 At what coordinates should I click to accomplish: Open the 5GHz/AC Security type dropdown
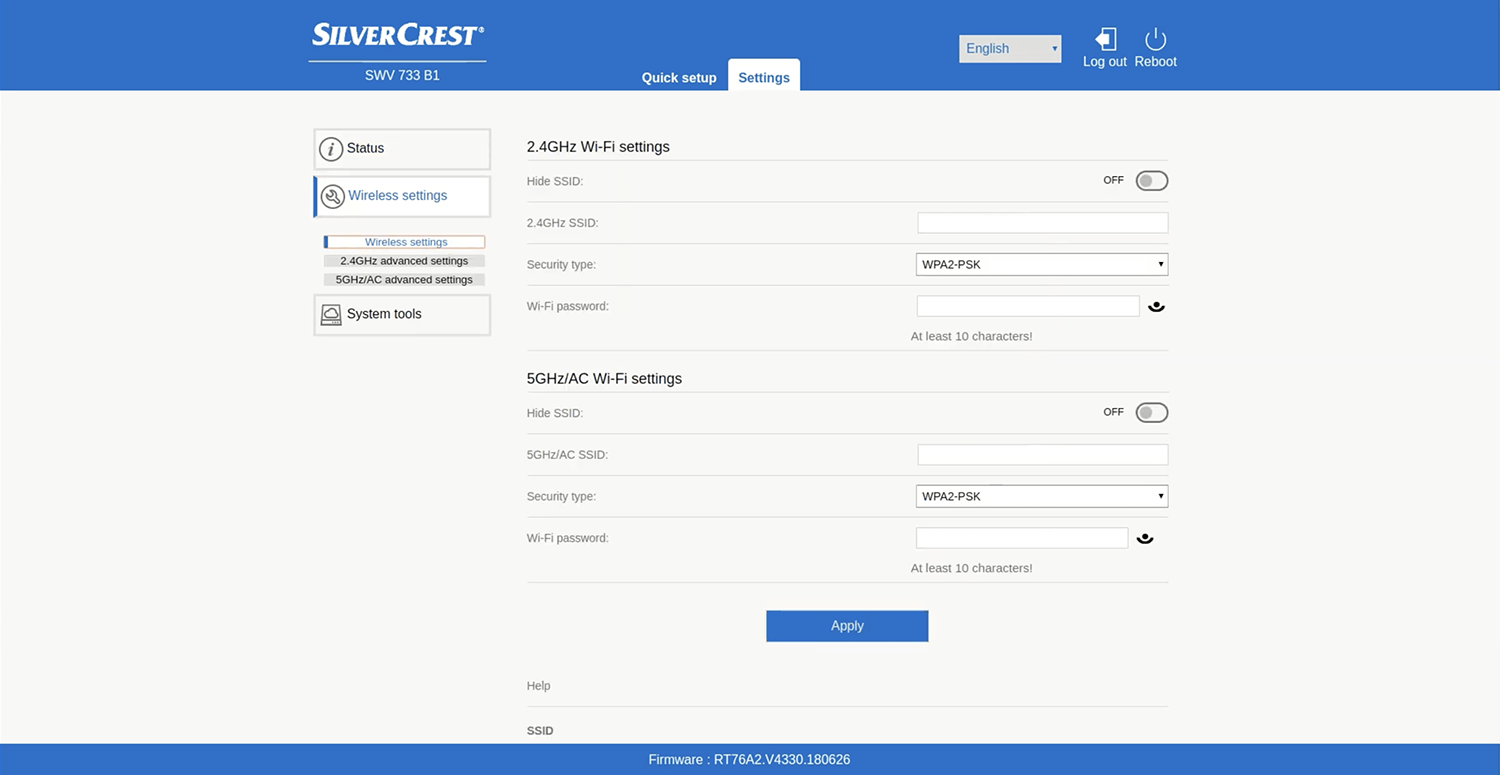coord(1041,497)
